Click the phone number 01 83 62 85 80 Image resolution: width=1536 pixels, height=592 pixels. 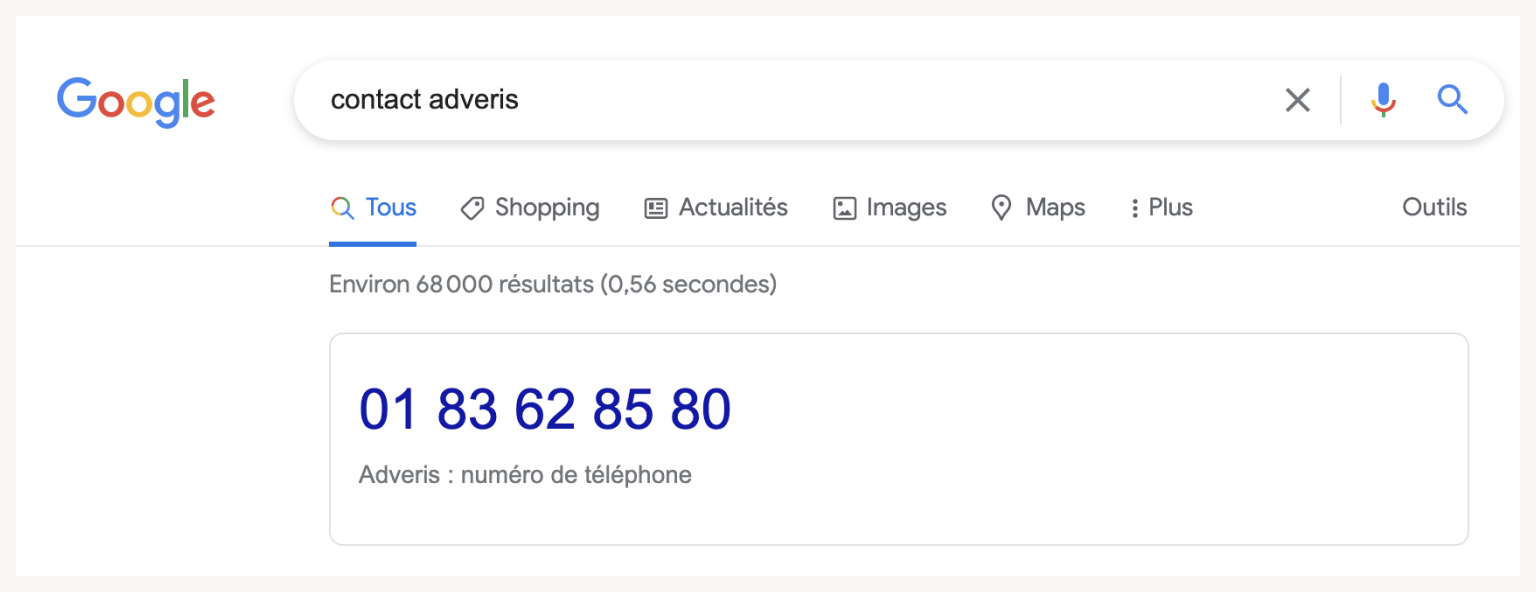click(x=545, y=409)
